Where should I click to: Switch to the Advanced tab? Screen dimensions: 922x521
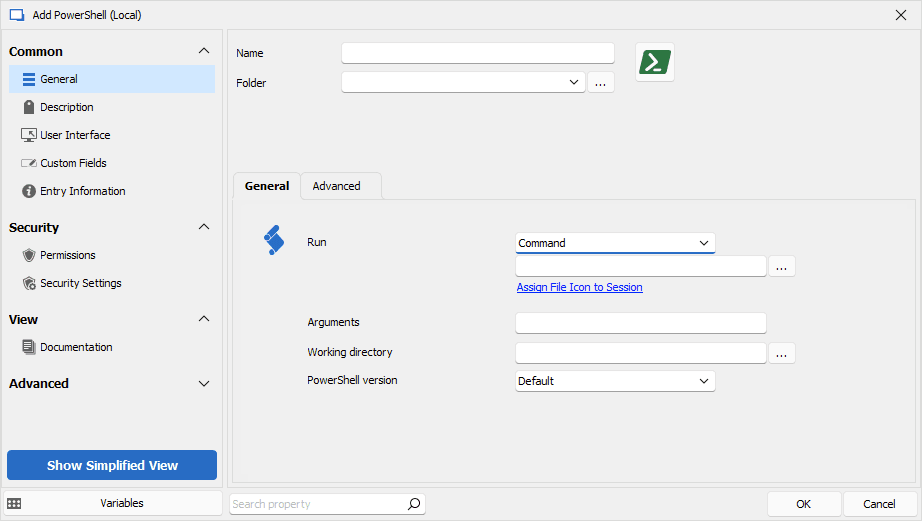336,186
